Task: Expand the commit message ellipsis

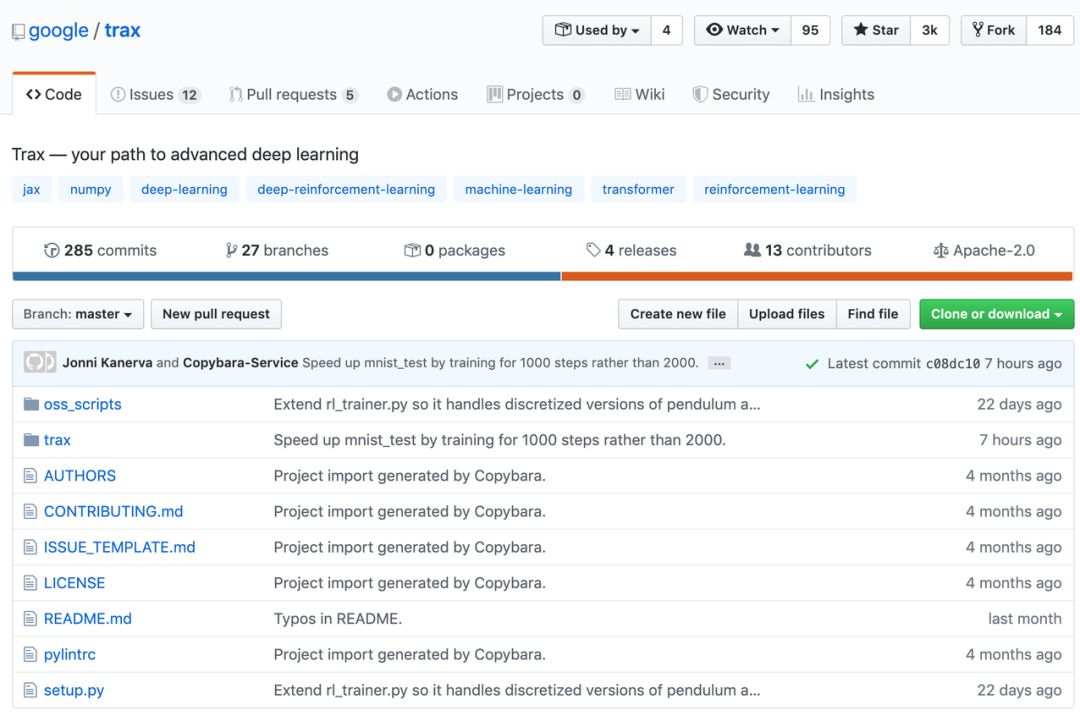Action: click(x=718, y=363)
